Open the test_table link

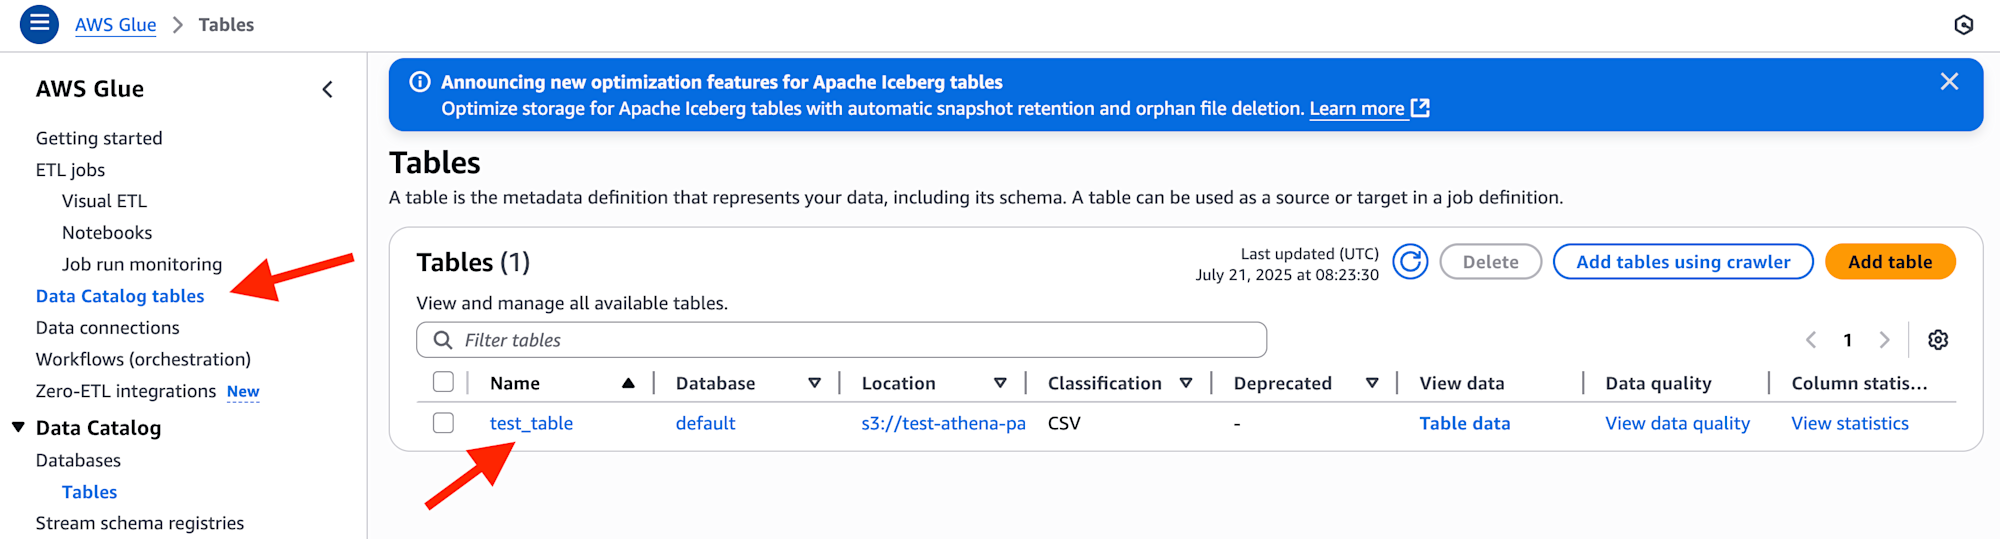[531, 423]
